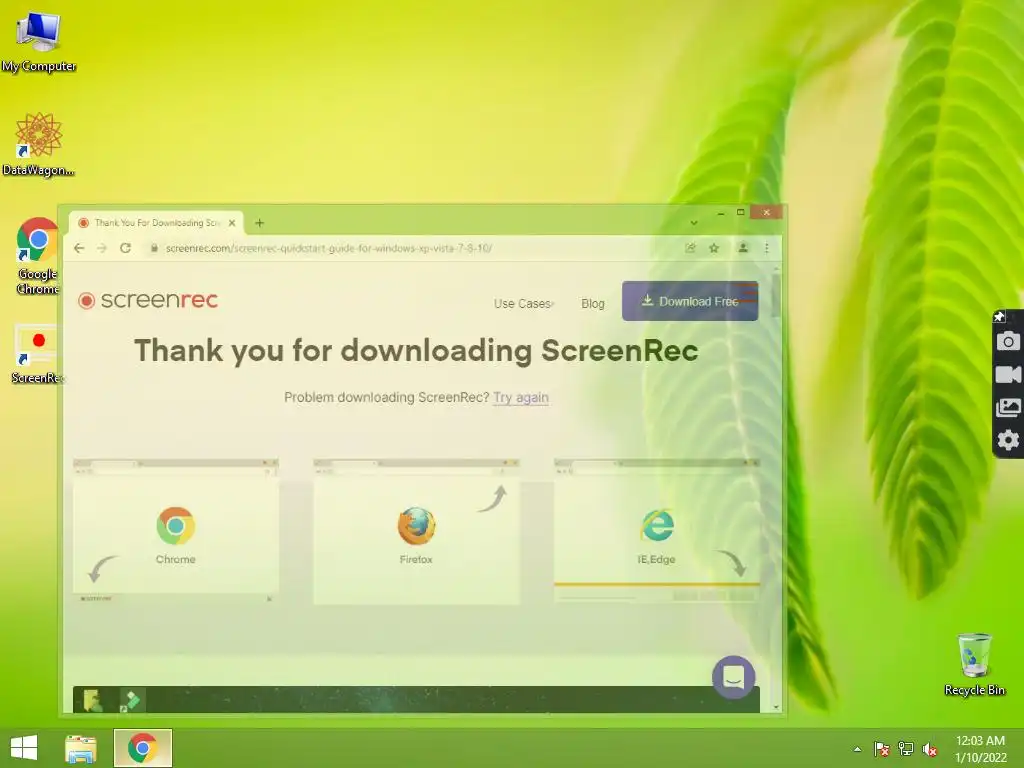The height and width of the screenshot is (768, 1024).
Task: Expand the Use Cases menu
Action: coord(524,304)
